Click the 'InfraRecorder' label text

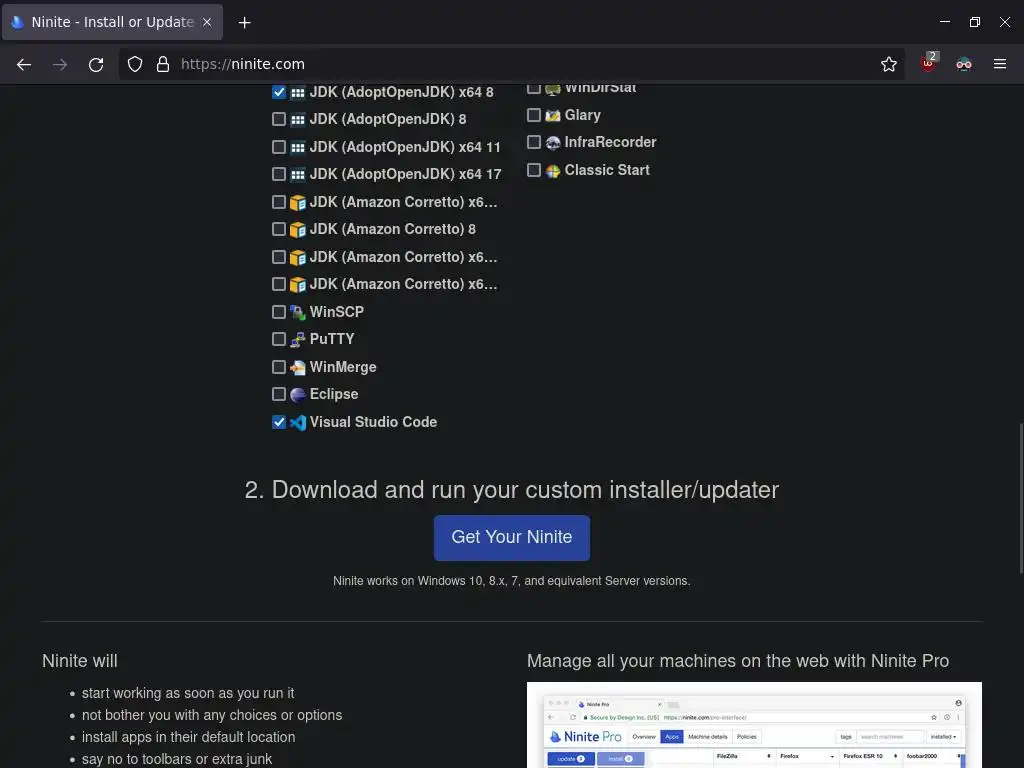610,142
